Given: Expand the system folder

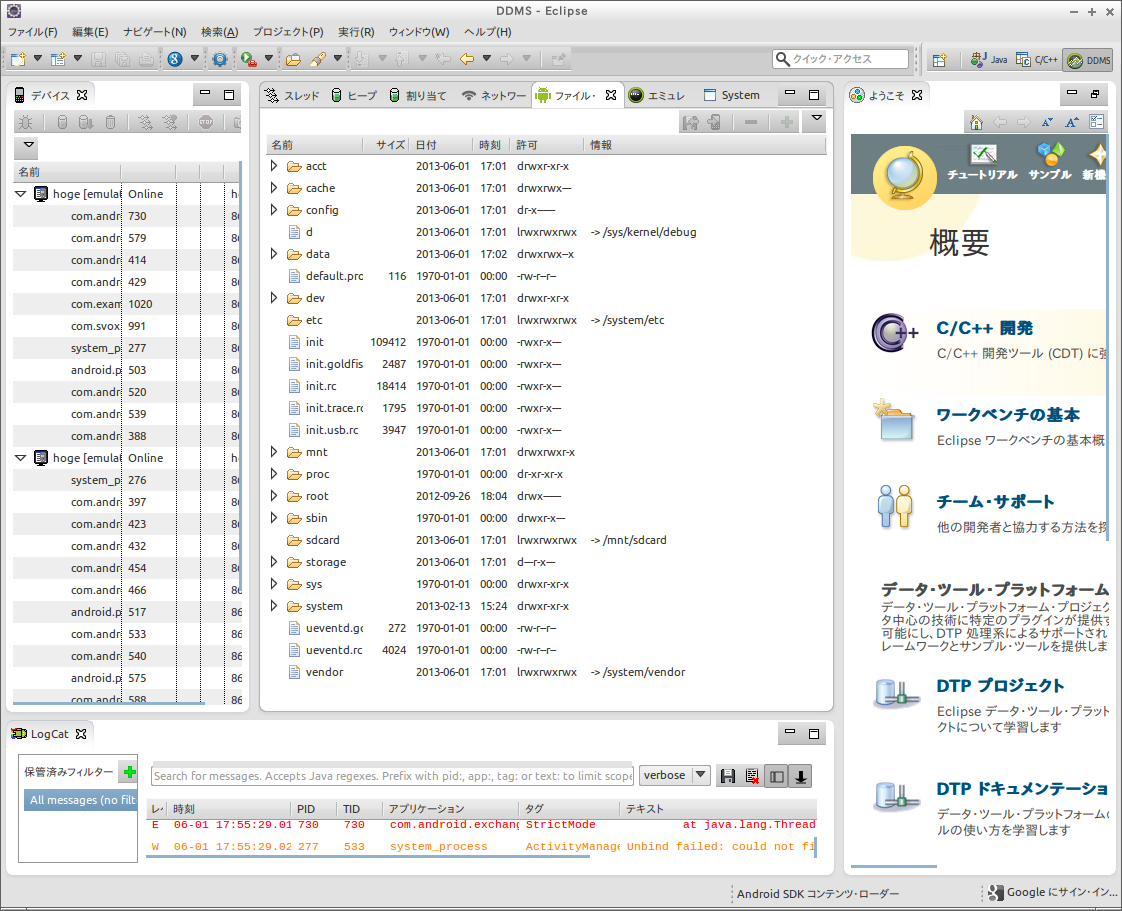Looking at the screenshot, I should 274,606.
